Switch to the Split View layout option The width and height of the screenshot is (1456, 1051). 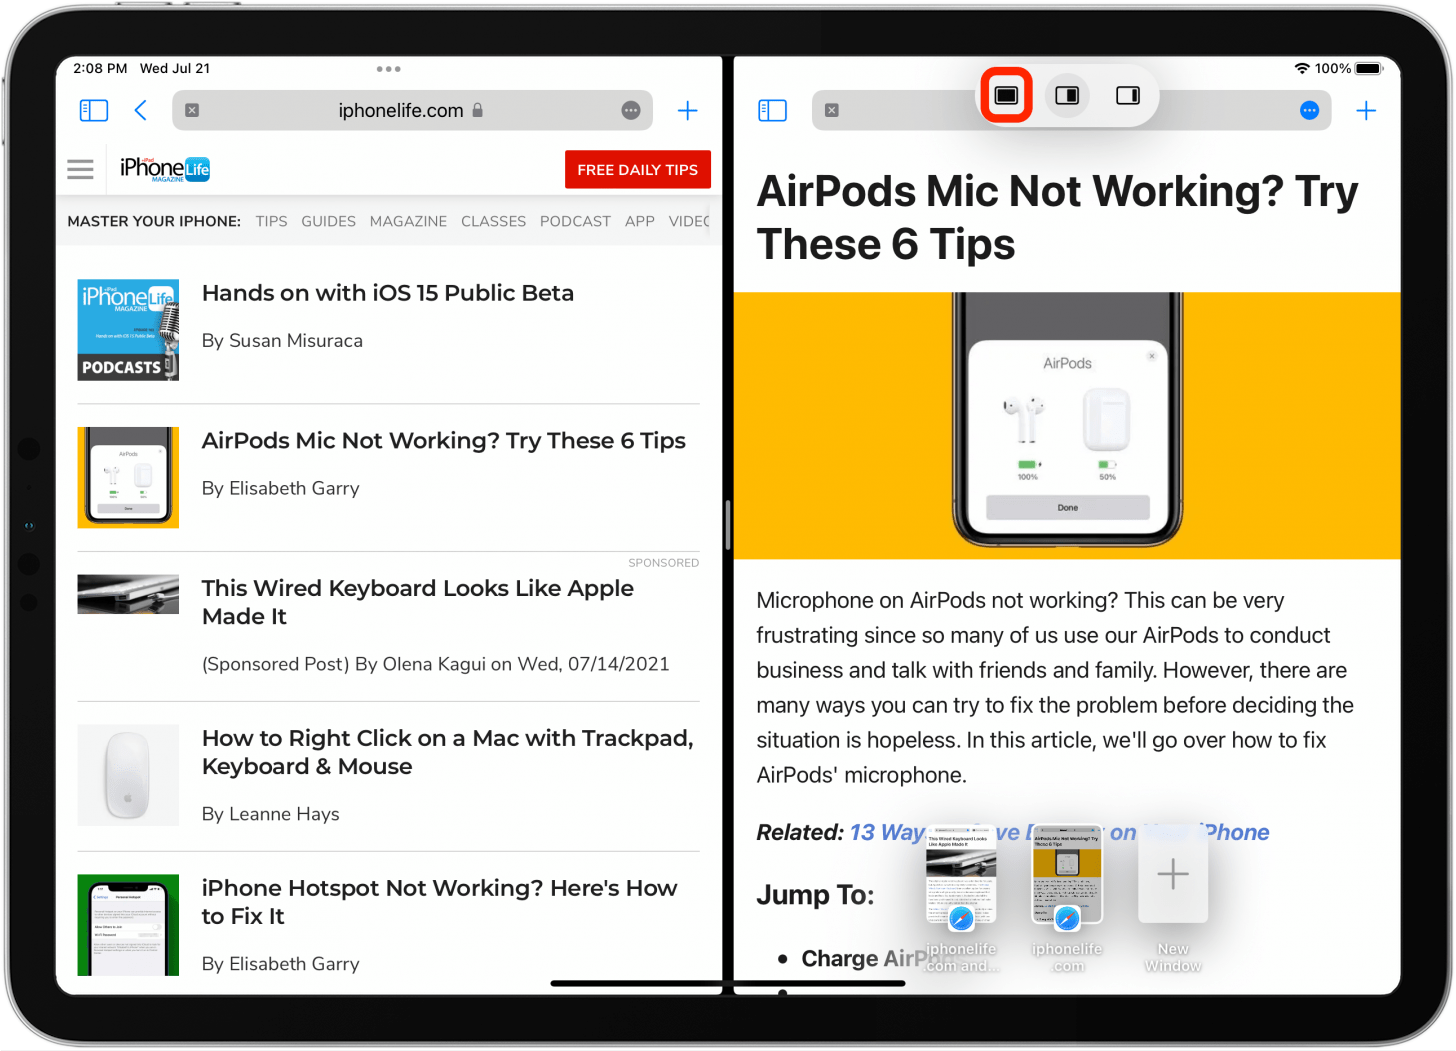(x=1067, y=95)
